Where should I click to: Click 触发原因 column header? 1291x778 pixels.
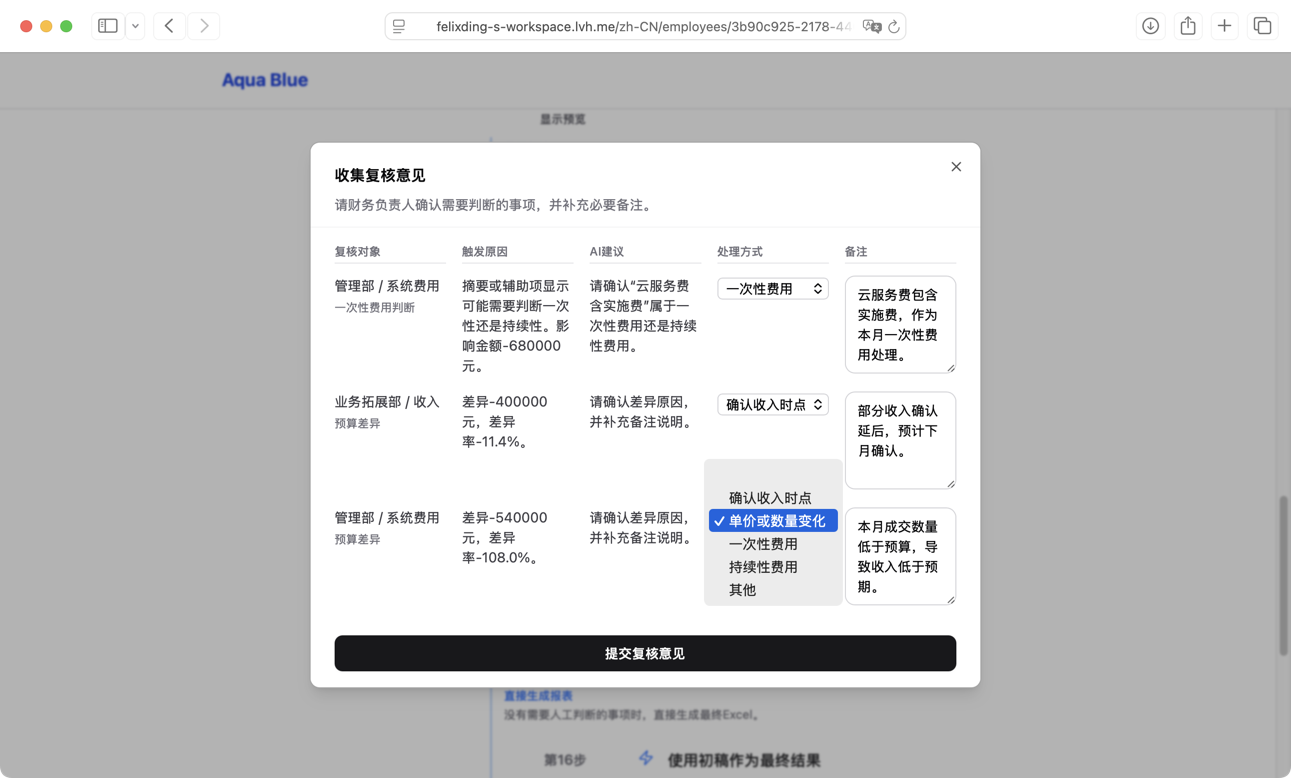[485, 251]
